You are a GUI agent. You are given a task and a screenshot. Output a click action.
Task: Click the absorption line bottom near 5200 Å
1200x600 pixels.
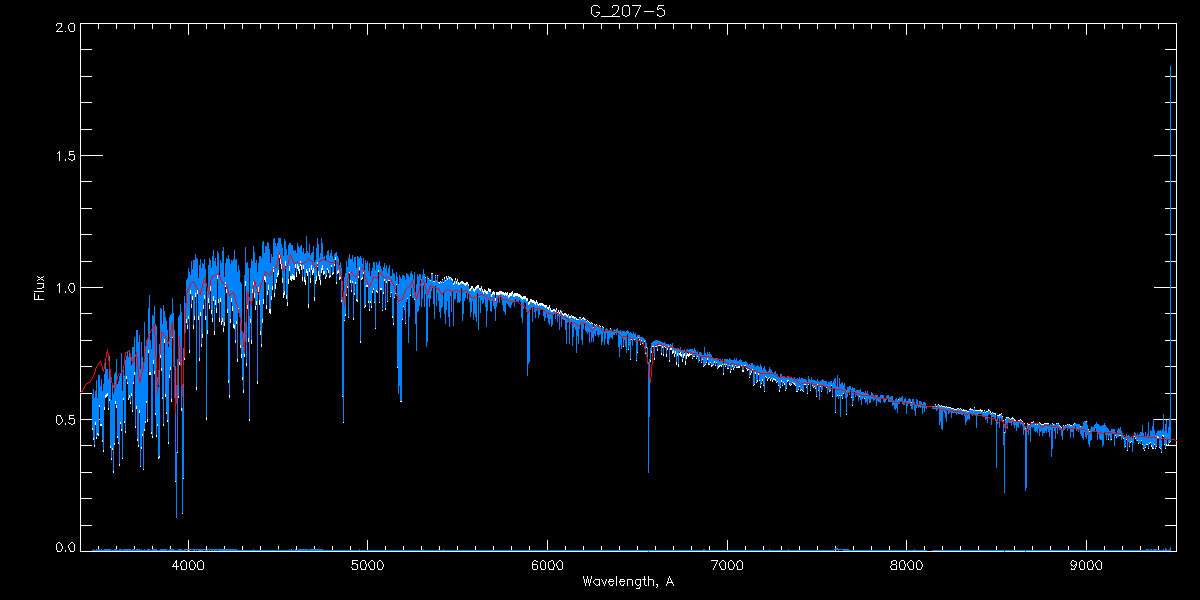coord(400,398)
